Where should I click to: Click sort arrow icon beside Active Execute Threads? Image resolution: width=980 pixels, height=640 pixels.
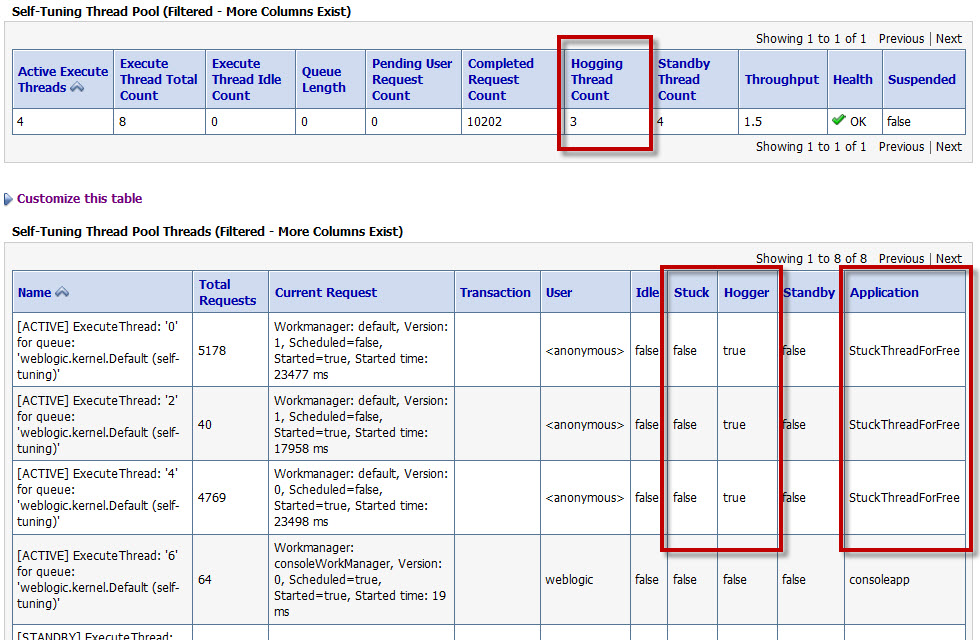click(x=77, y=88)
